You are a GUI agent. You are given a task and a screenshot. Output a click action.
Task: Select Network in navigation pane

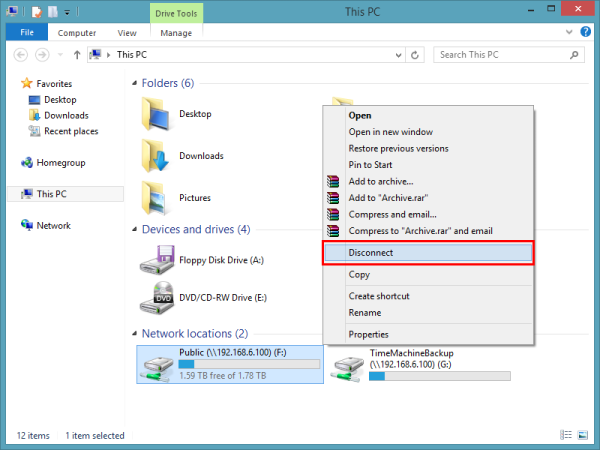point(46,225)
